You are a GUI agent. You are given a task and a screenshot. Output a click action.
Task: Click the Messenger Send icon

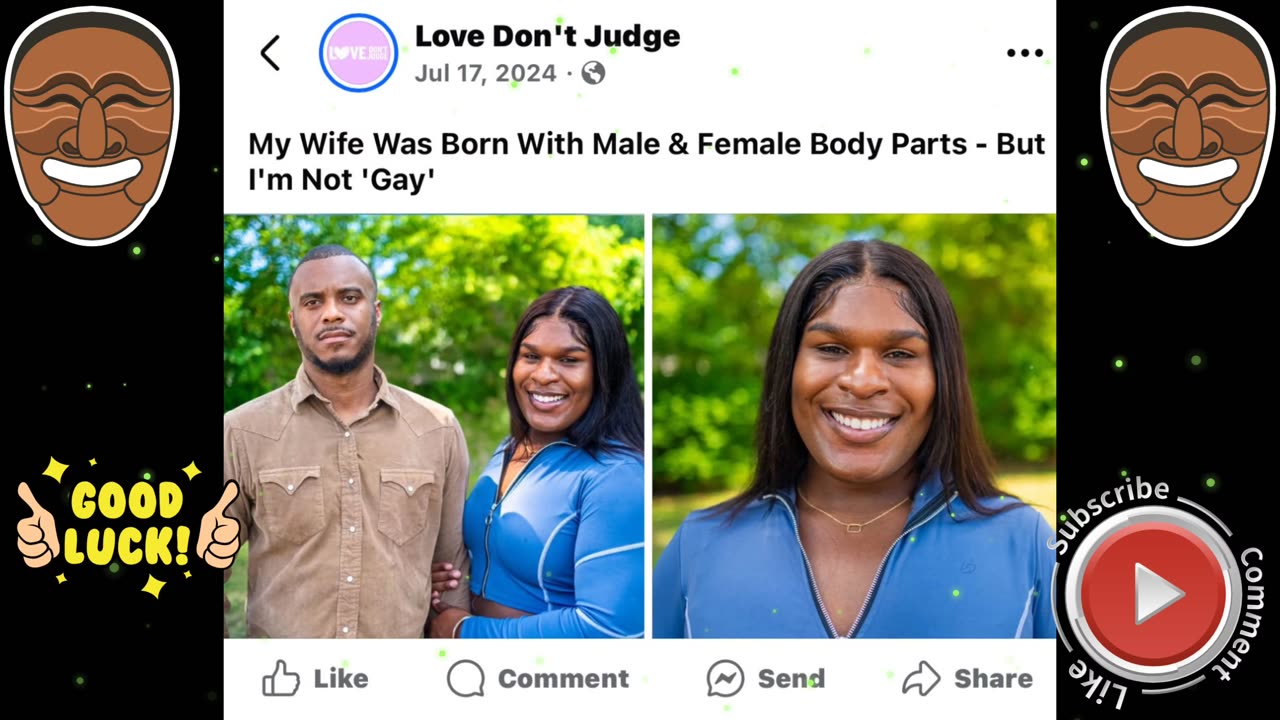tap(725, 679)
